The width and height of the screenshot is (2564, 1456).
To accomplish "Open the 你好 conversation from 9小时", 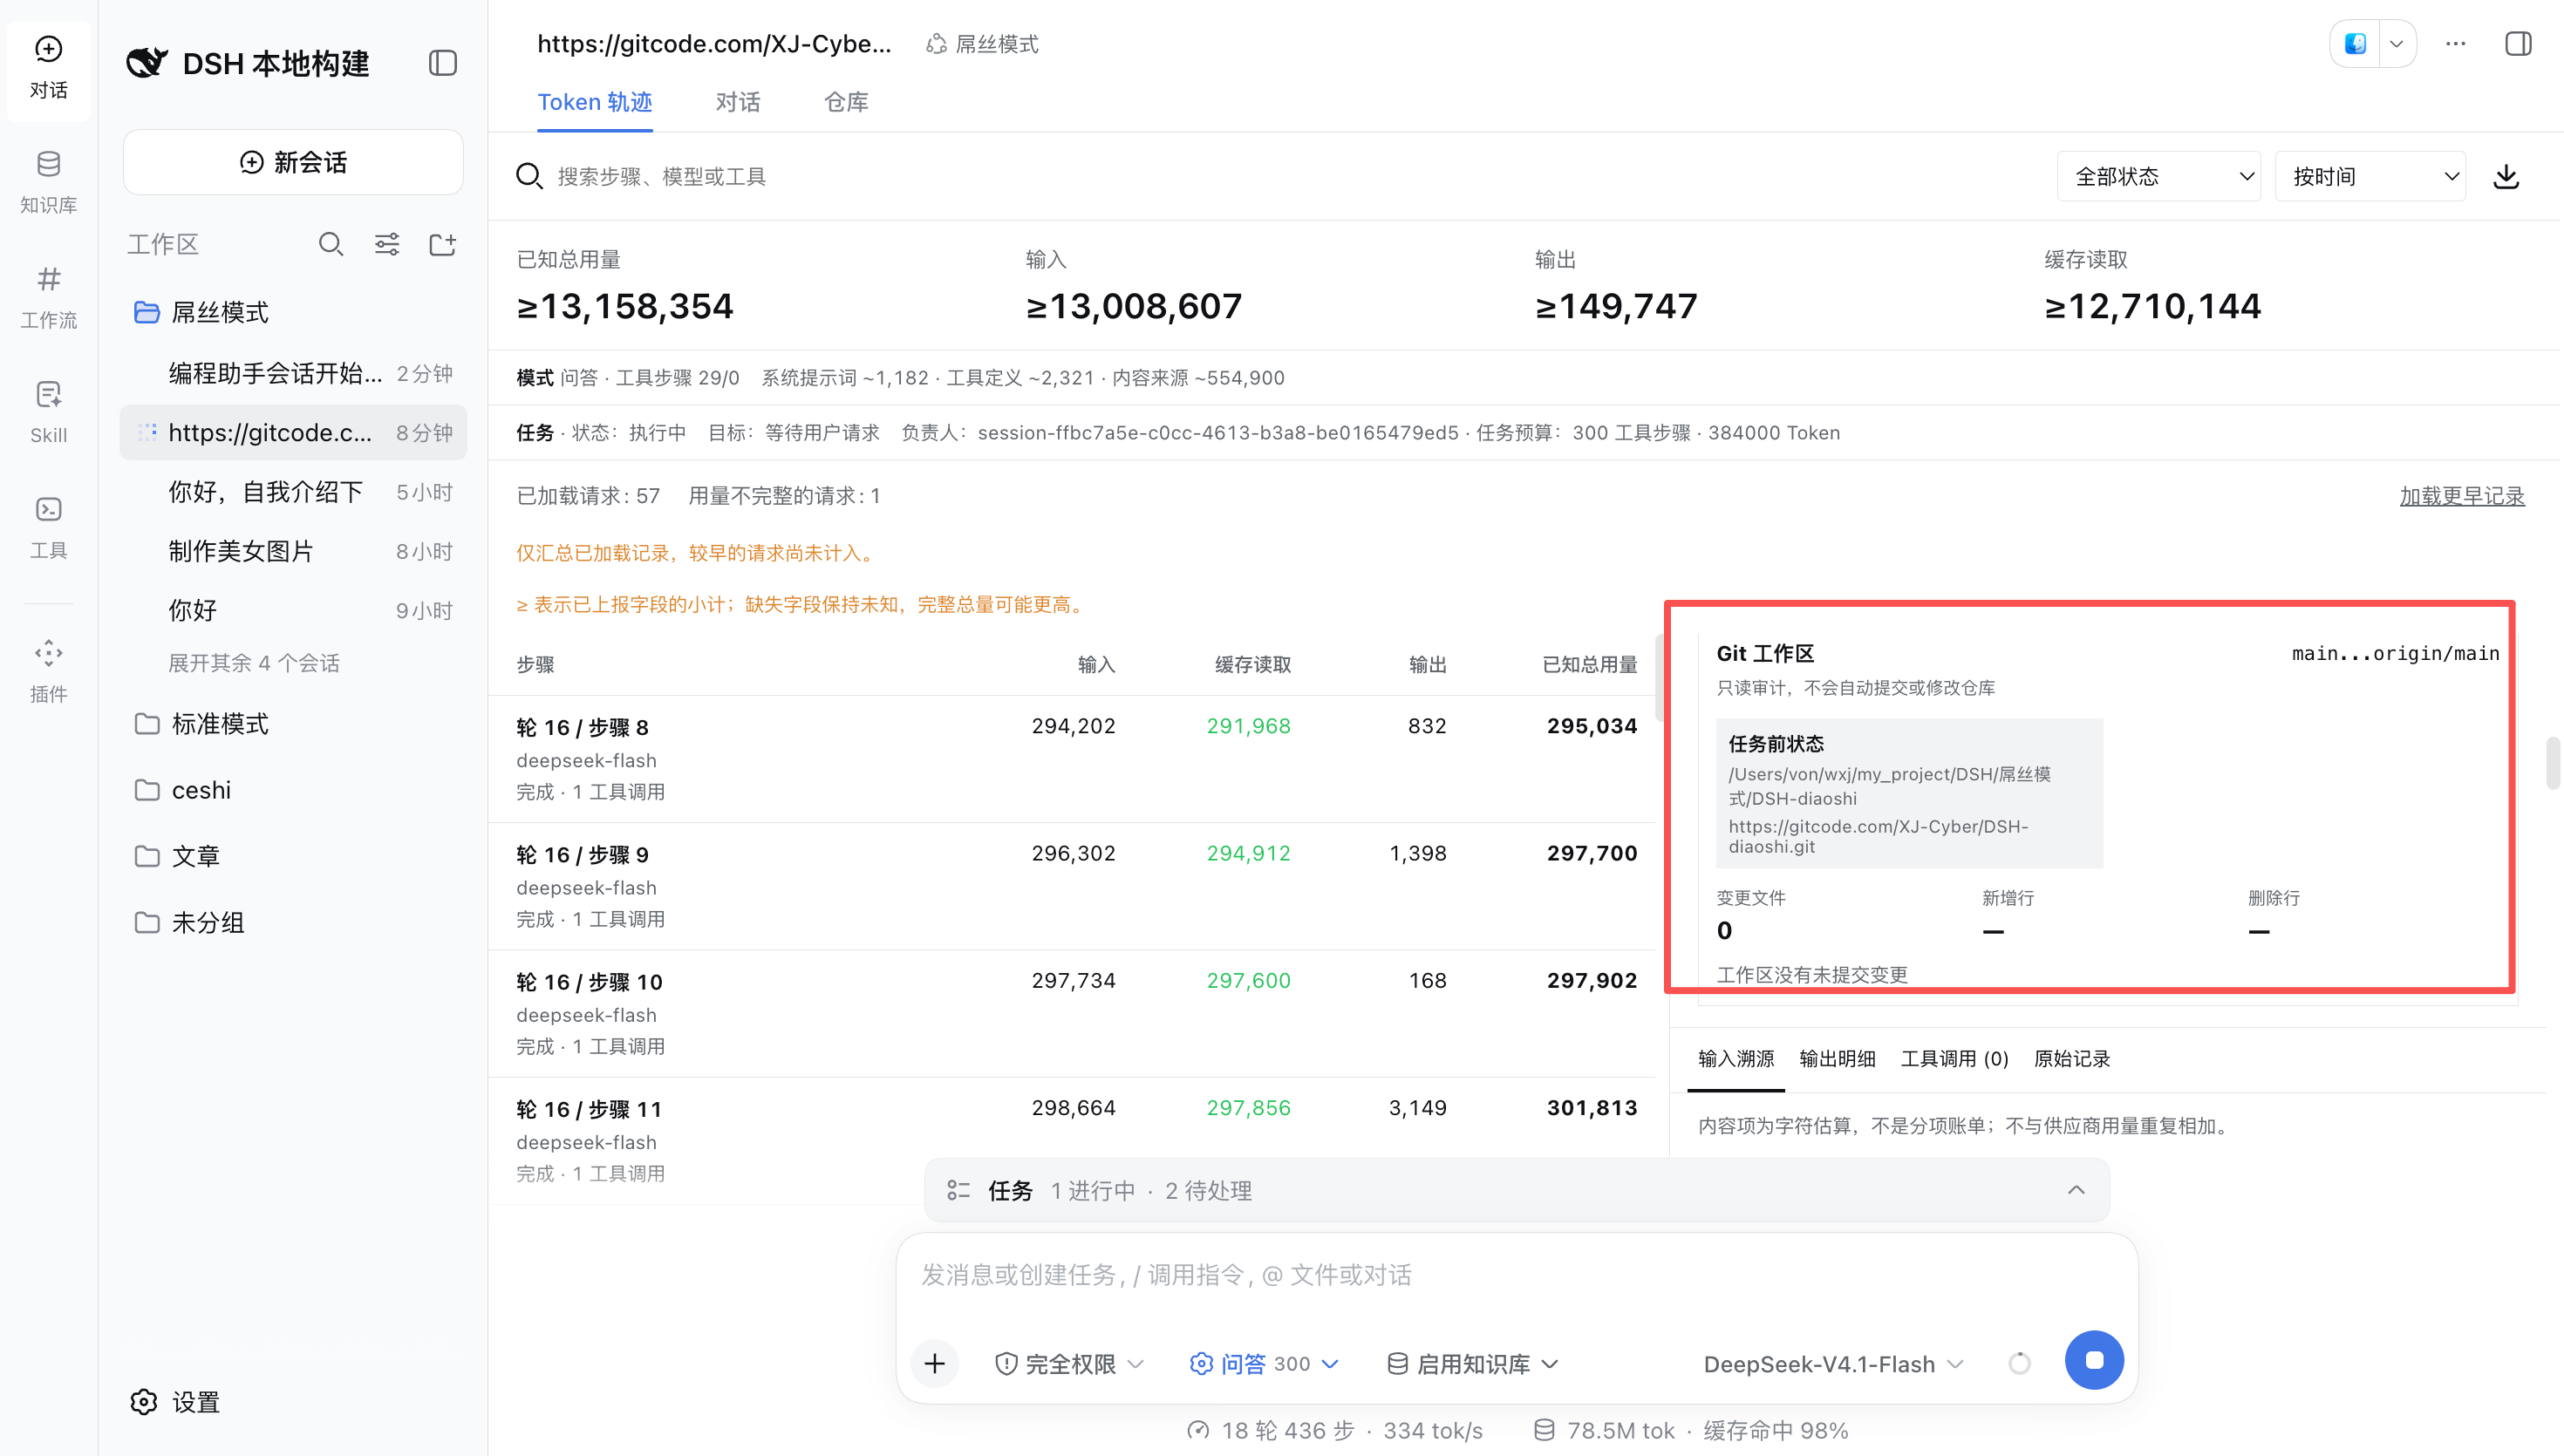I will 293,610.
